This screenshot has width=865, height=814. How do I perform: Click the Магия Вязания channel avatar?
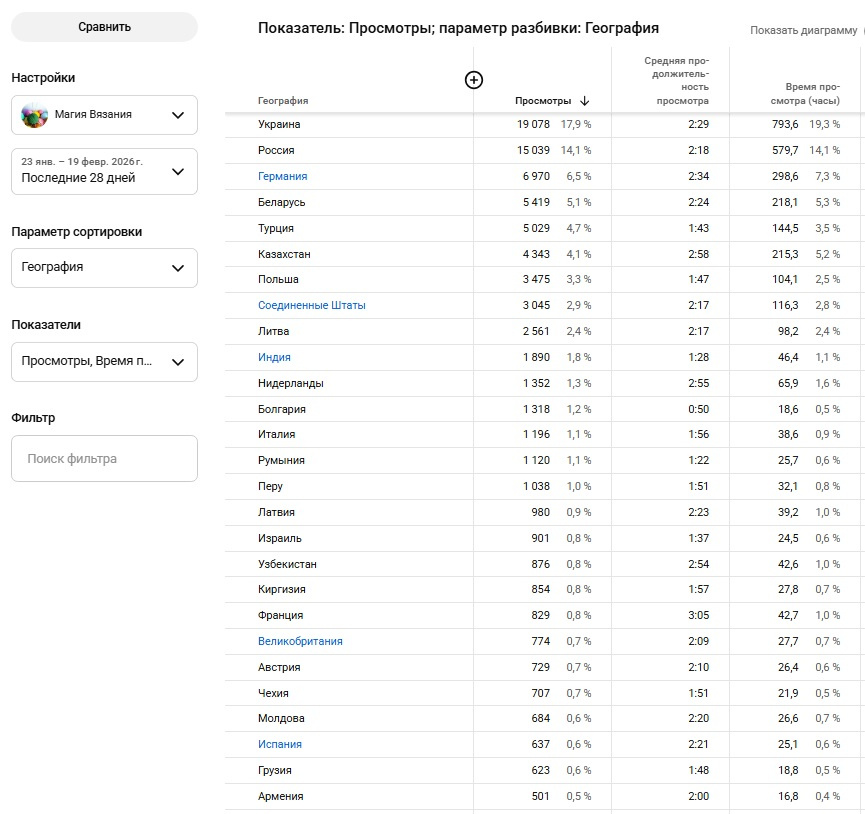(35, 115)
